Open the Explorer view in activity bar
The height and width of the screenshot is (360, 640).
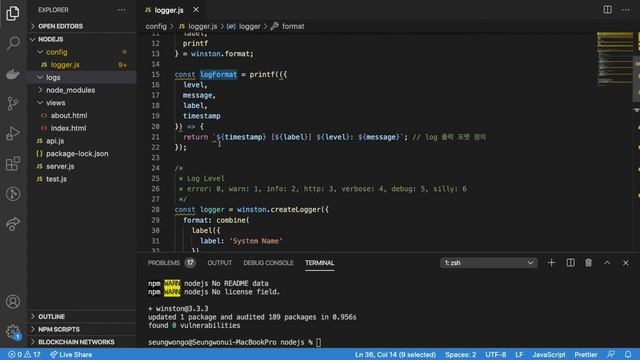click(13, 13)
